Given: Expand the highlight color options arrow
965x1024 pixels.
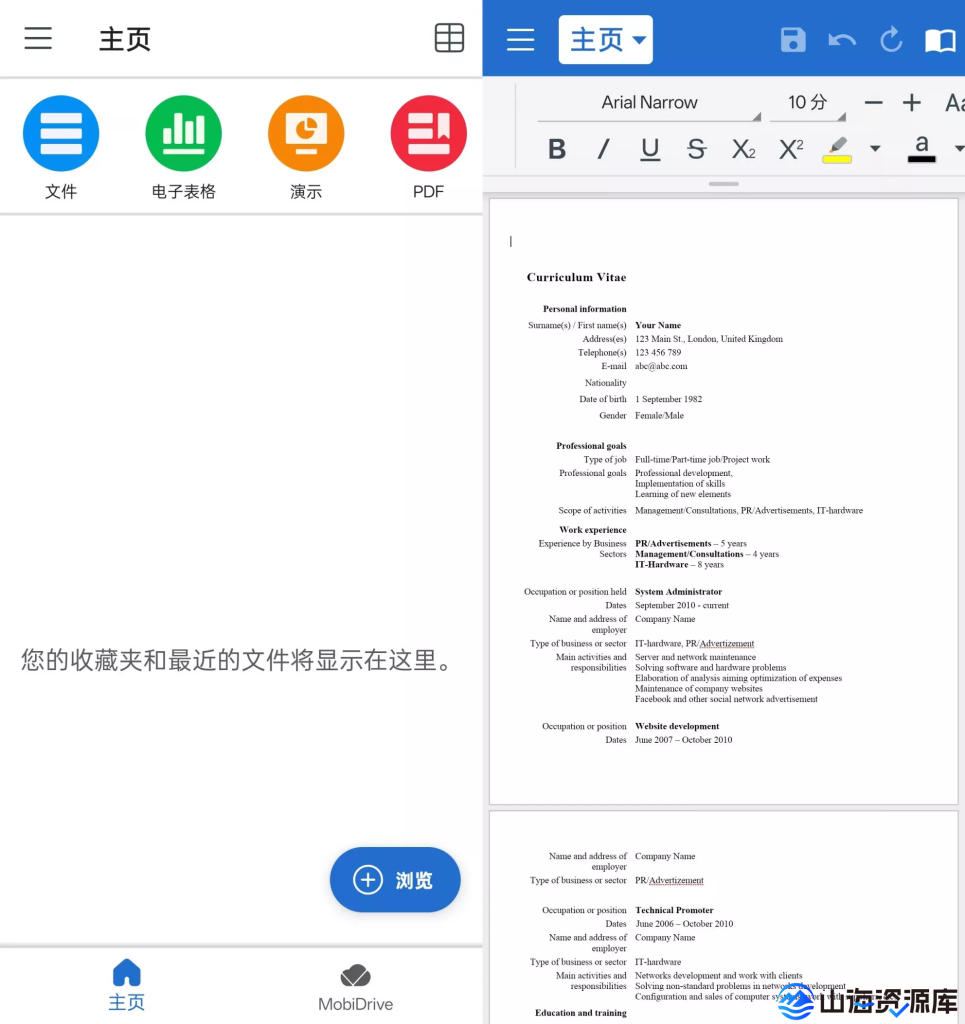Looking at the screenshot, I should [x=875, y=148].
